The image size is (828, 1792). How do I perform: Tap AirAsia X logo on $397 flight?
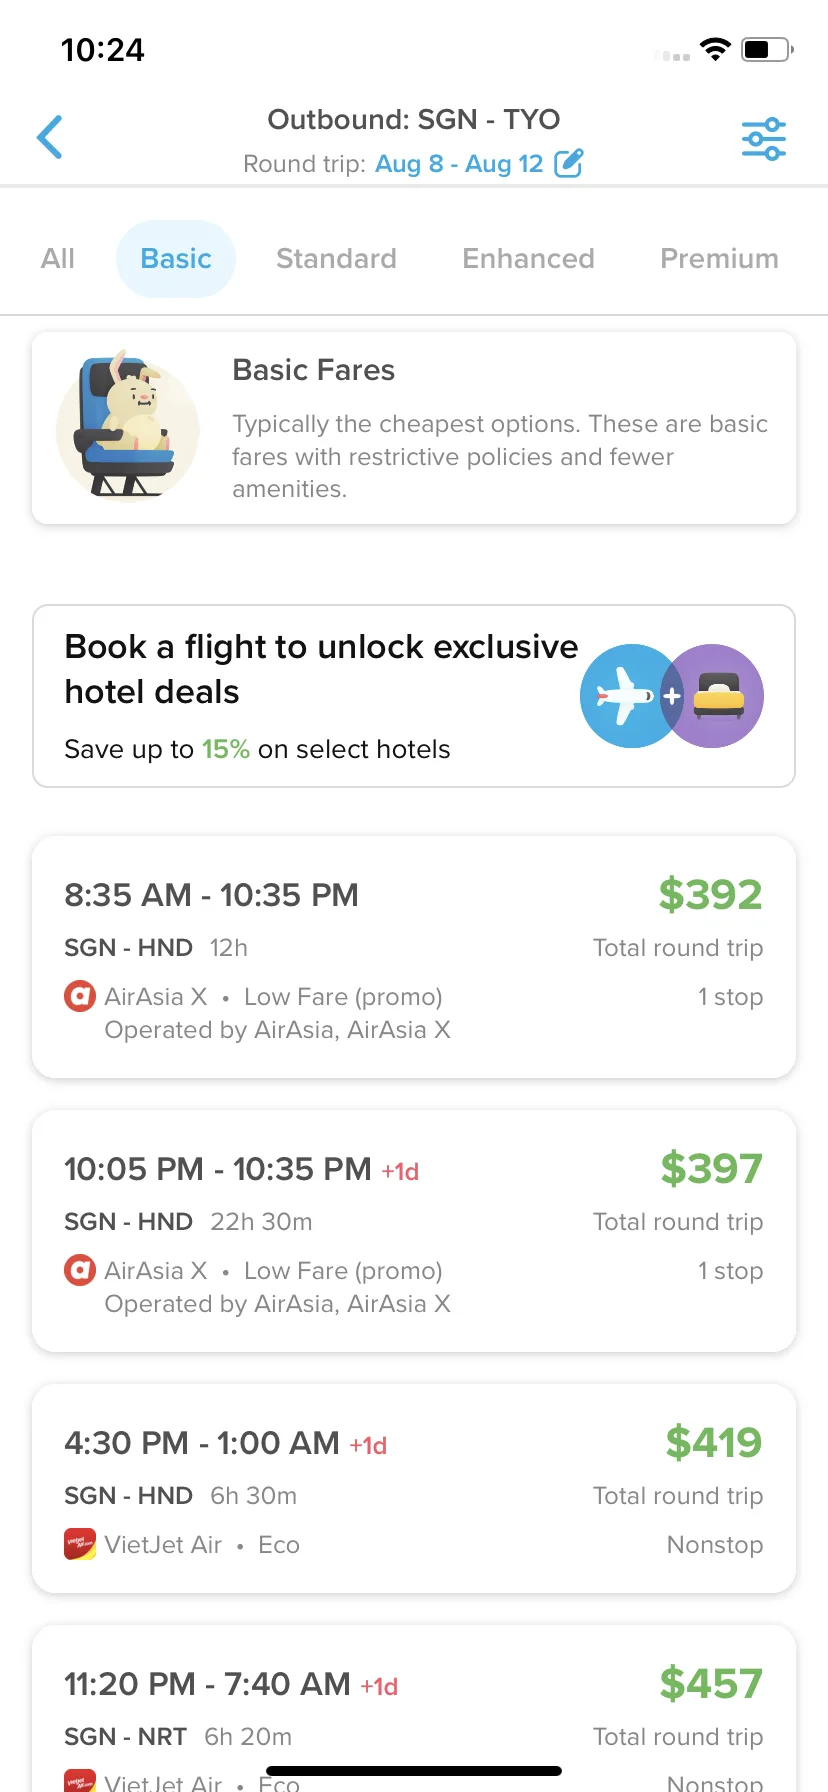[80, 1270]
